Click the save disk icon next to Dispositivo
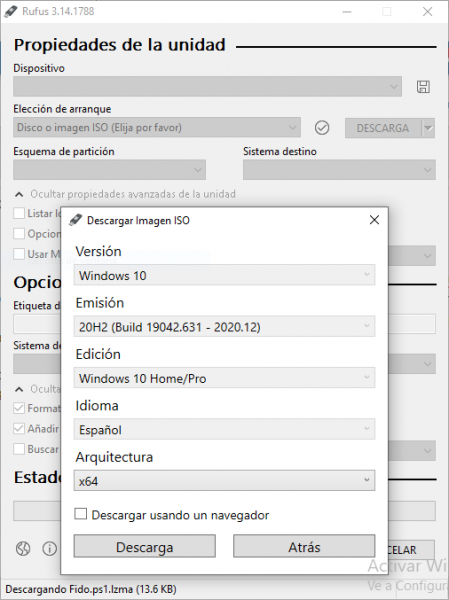The image size is (449, 600). [x=423, y=87]
